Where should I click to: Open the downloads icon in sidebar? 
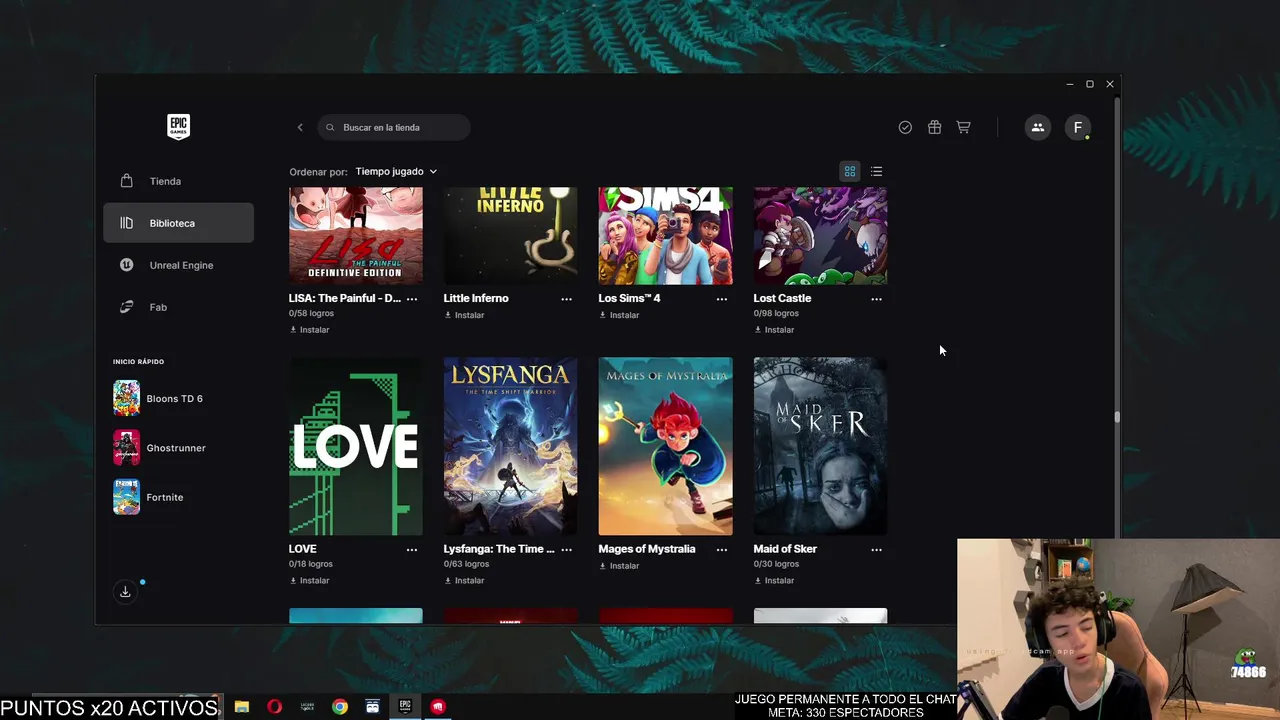125,592
